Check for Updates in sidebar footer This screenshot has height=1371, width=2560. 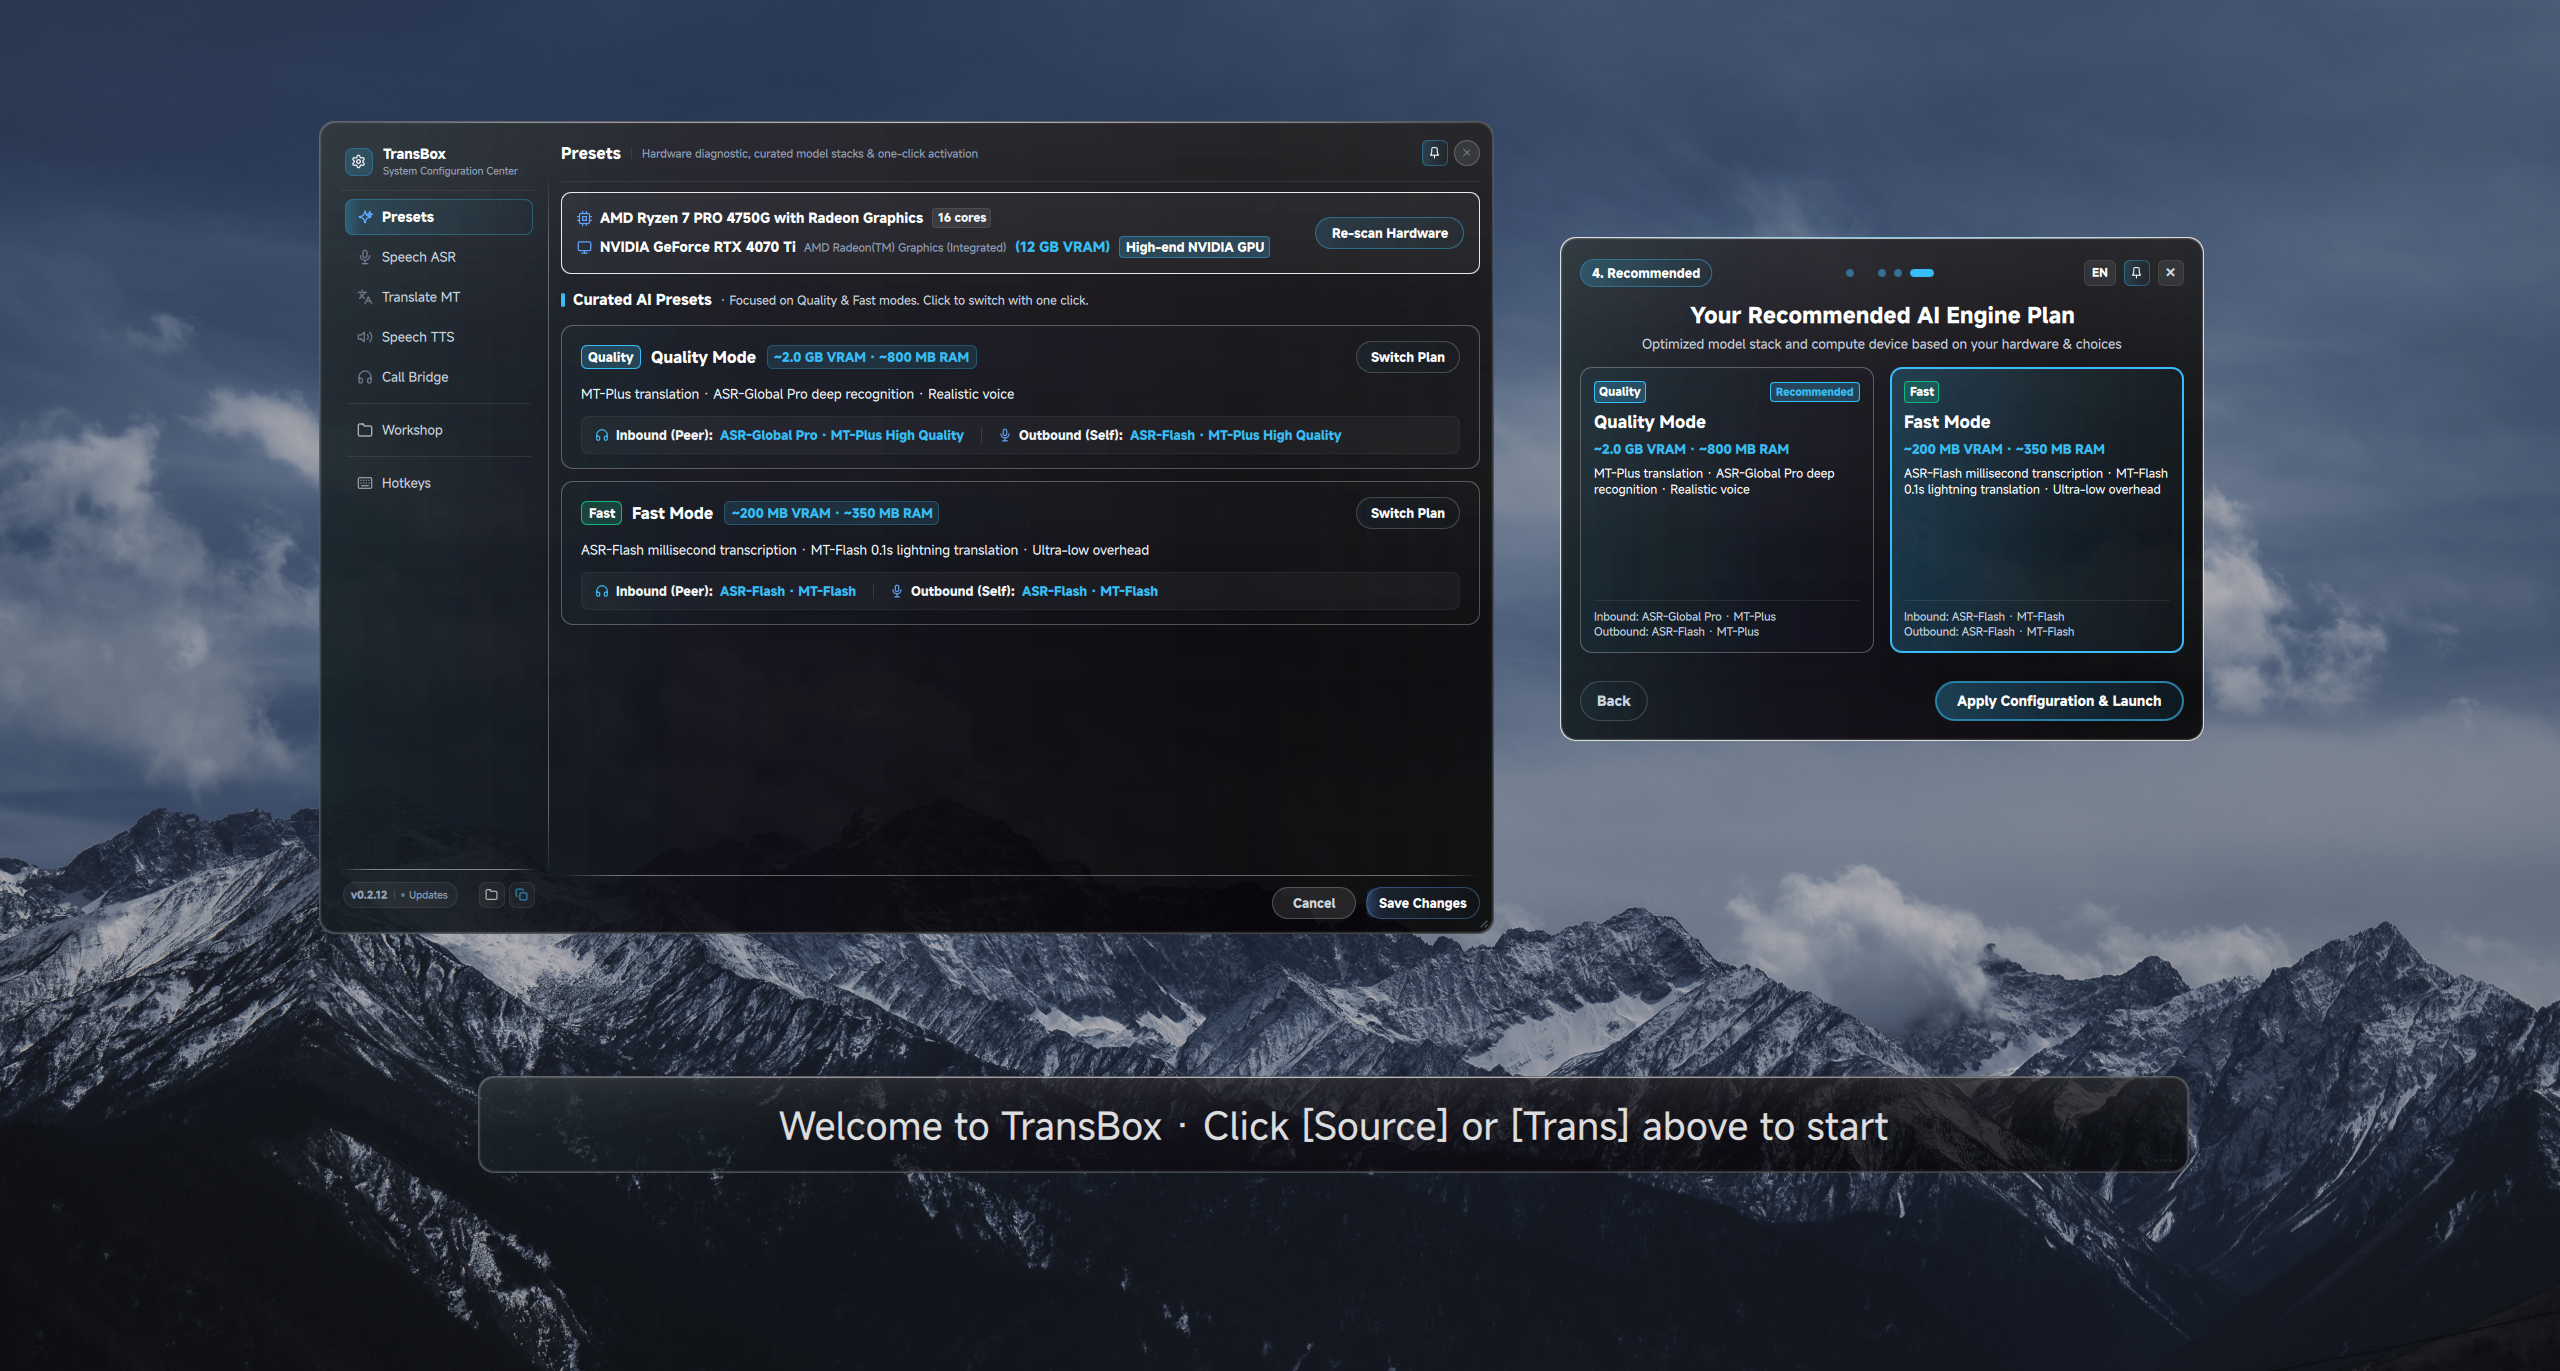(425, 895)
